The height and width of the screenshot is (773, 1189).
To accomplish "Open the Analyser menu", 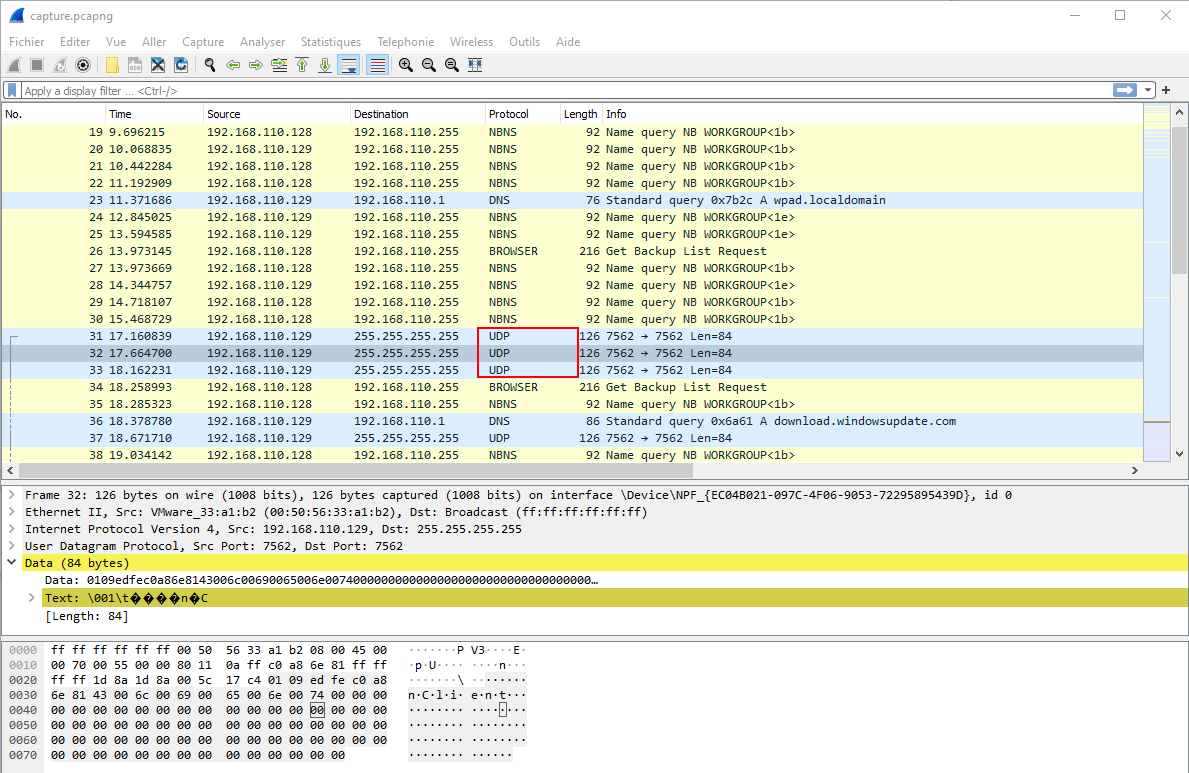I will [x=262, y=42].
